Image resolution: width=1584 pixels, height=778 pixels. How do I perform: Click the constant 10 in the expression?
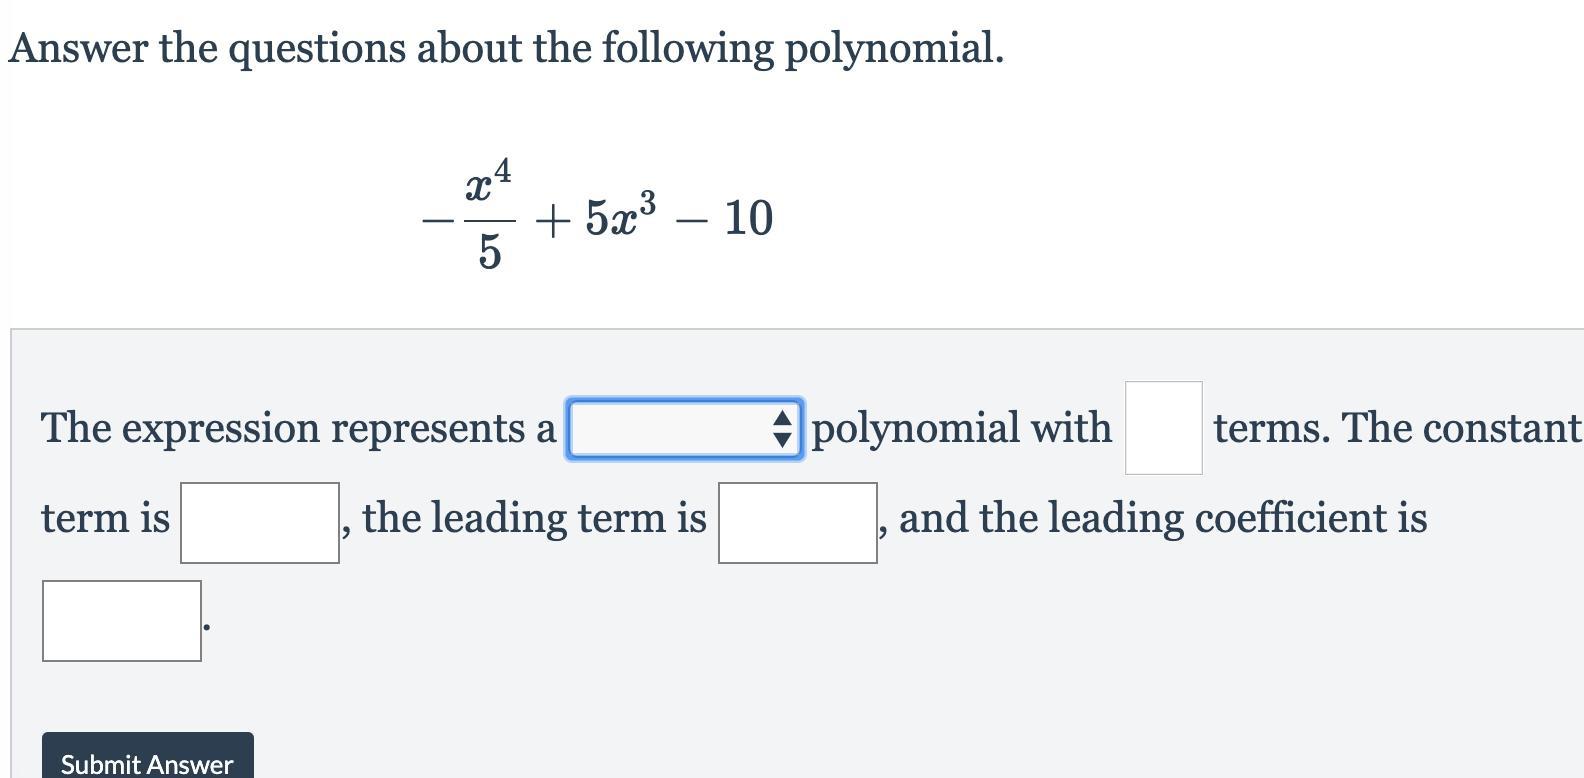pos(748,218)
